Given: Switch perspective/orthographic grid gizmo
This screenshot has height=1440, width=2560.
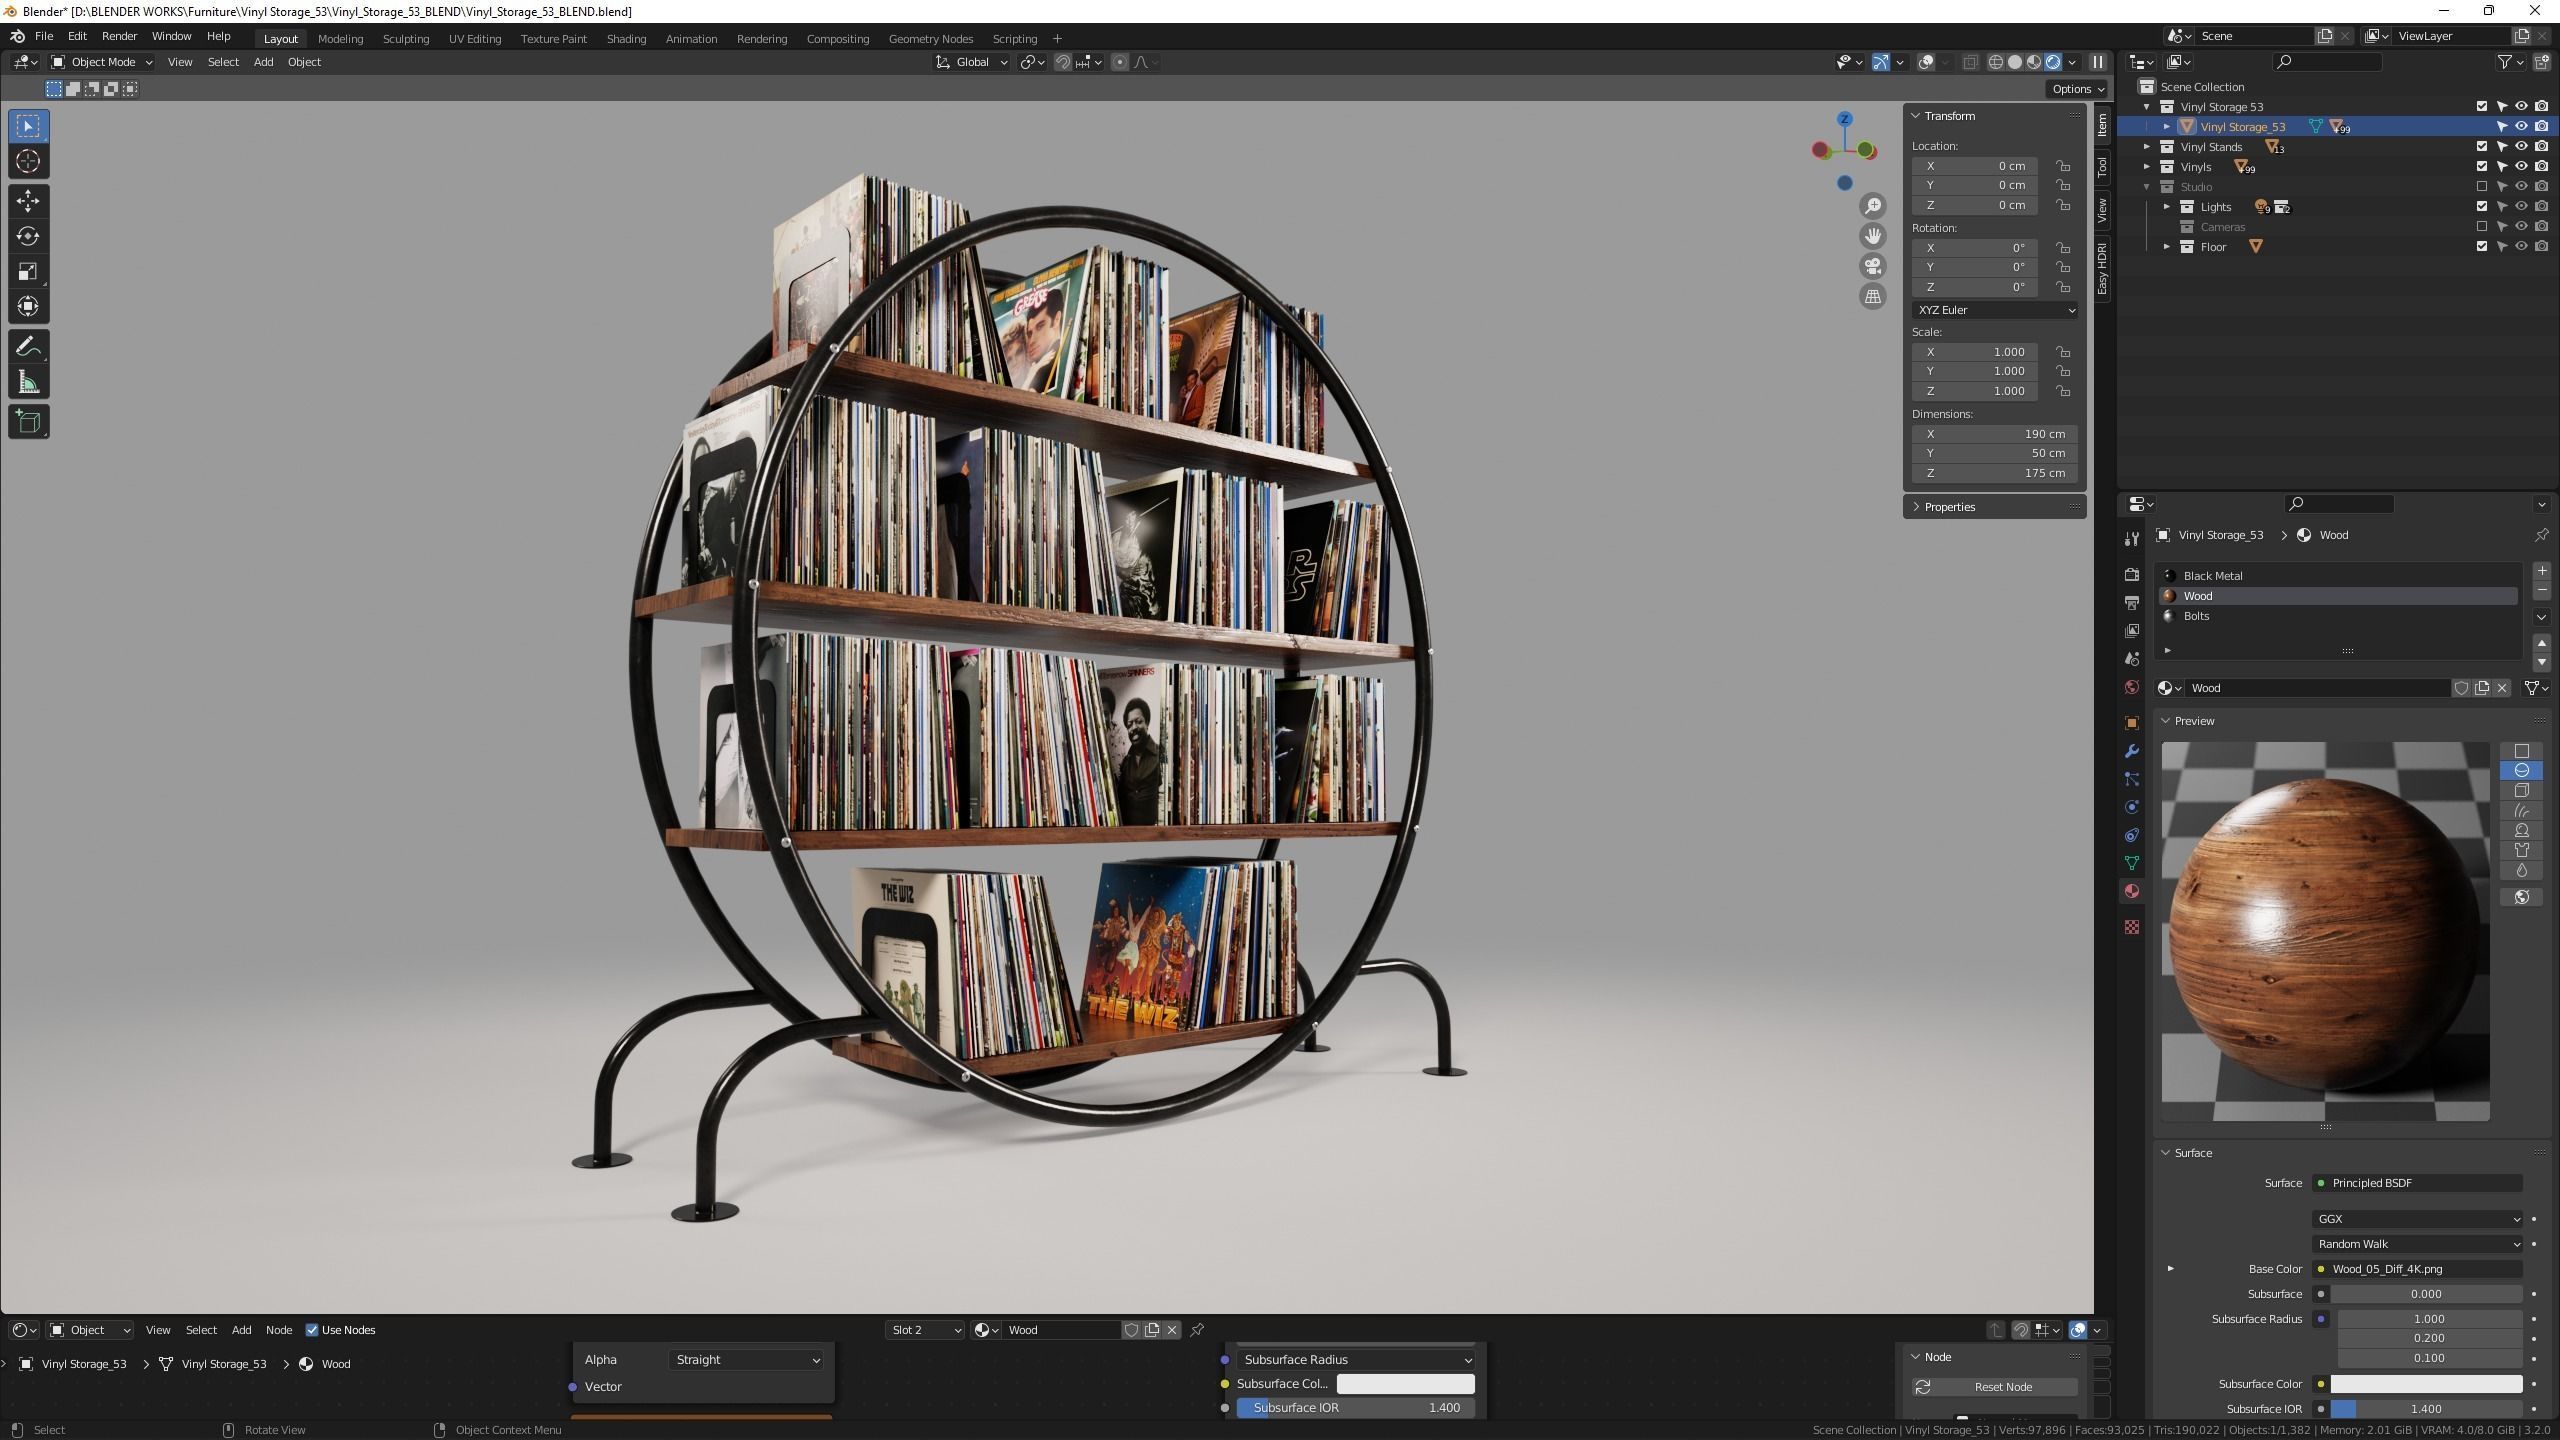Looking at the screenshot, I should click(x=1872, y=296).
